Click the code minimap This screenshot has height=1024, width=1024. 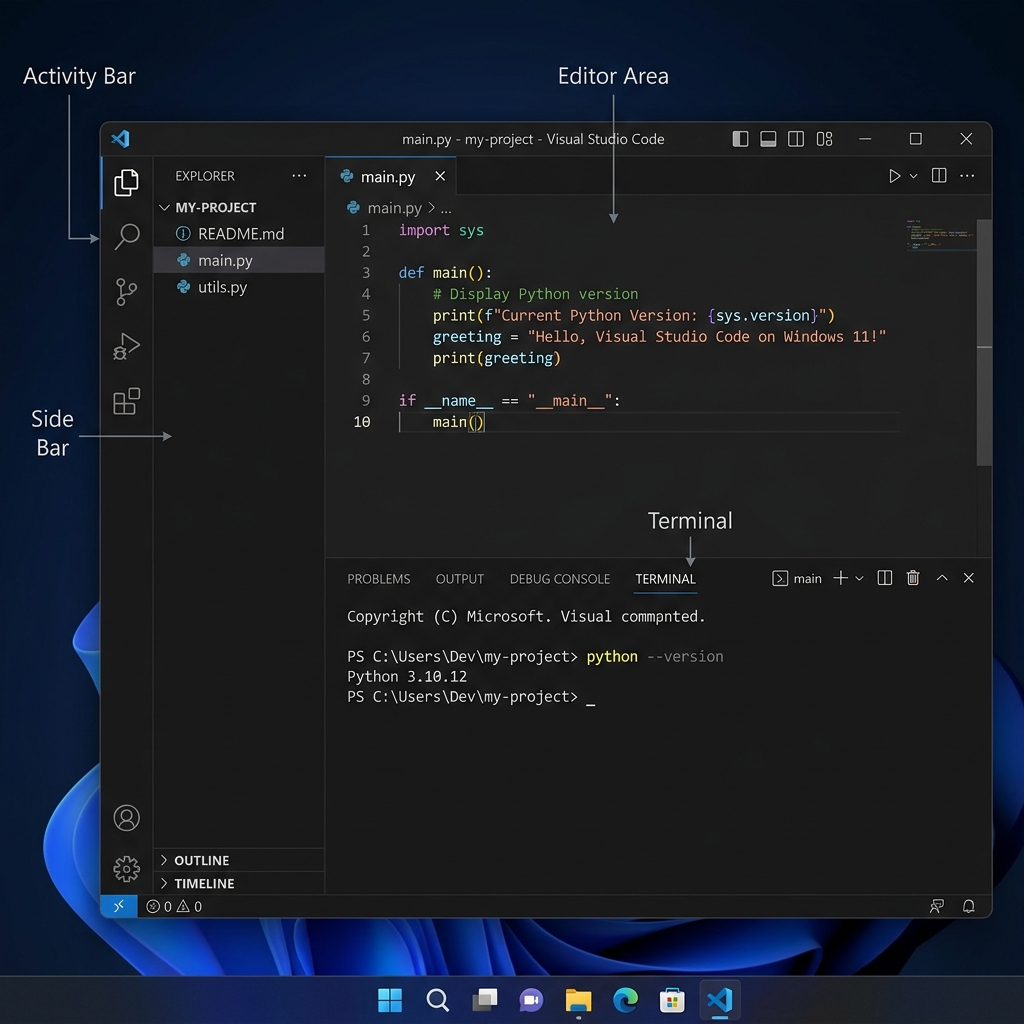point(940,234)
